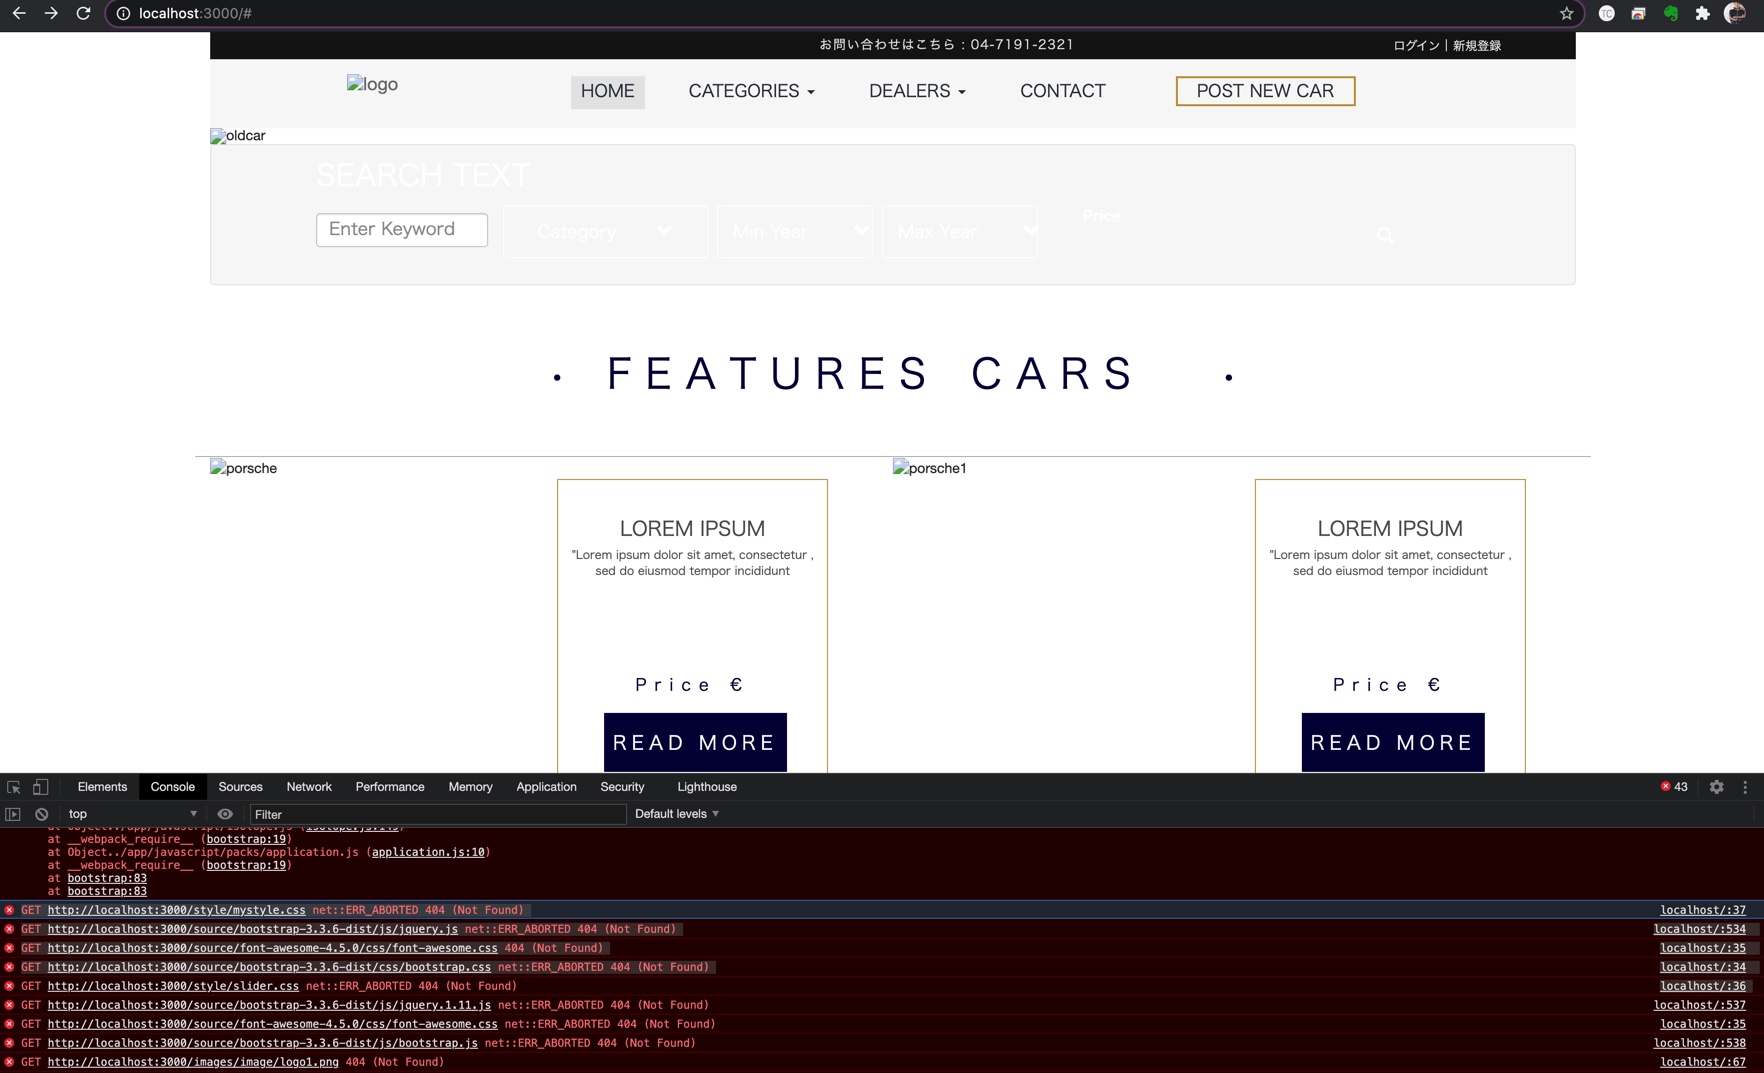The height and width of the screenshot is (1073, 1764).
Task: Click the browser back arrow
Action: (x=19, y=13)
